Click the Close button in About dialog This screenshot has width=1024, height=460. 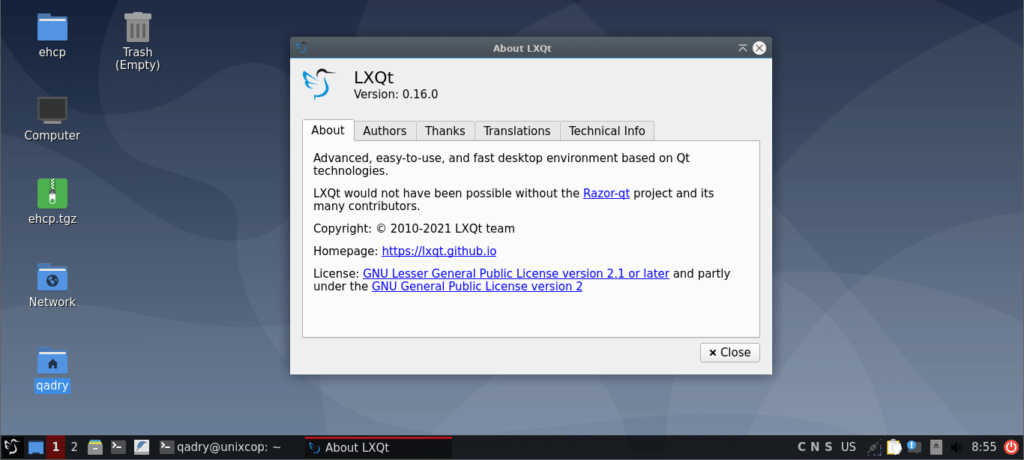pos(729,352)
